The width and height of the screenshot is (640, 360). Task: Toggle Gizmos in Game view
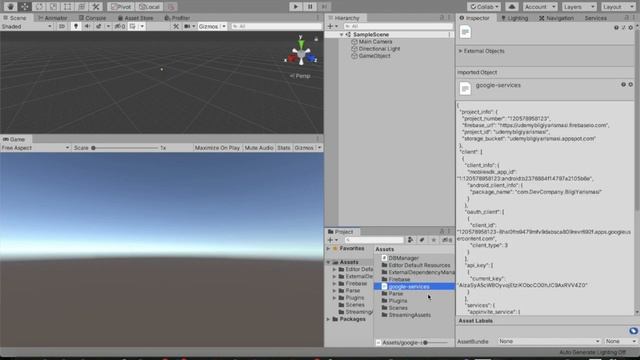[304, 148]
